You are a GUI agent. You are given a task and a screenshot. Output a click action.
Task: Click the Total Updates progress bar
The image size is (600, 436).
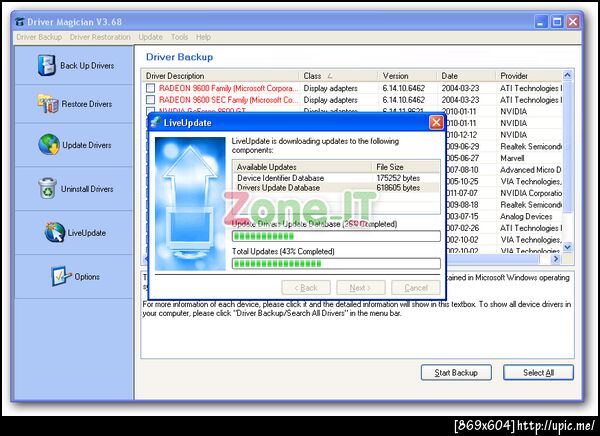[x=336, y=263]
